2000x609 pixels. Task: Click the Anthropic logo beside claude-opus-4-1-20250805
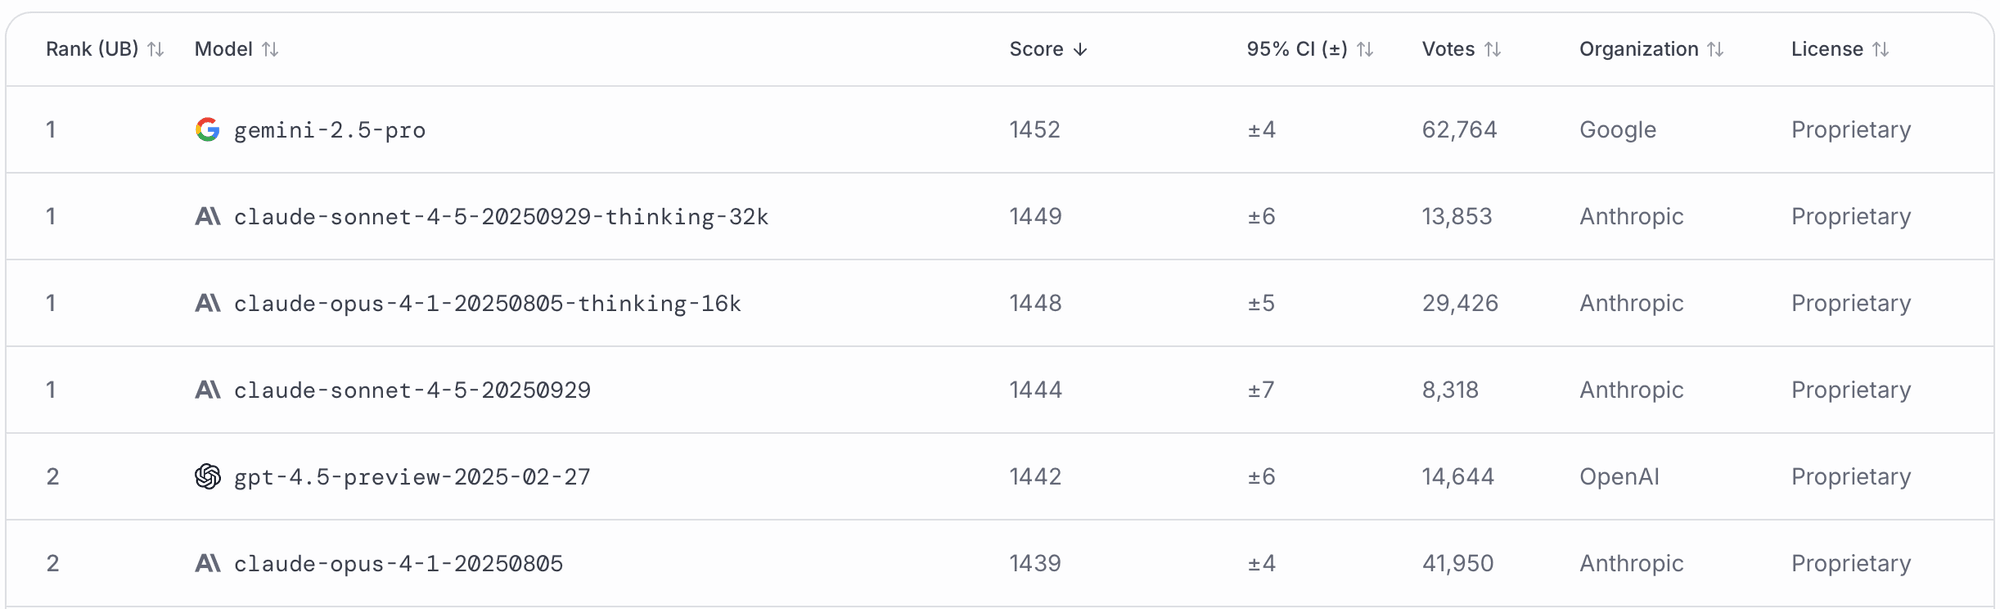207,563
